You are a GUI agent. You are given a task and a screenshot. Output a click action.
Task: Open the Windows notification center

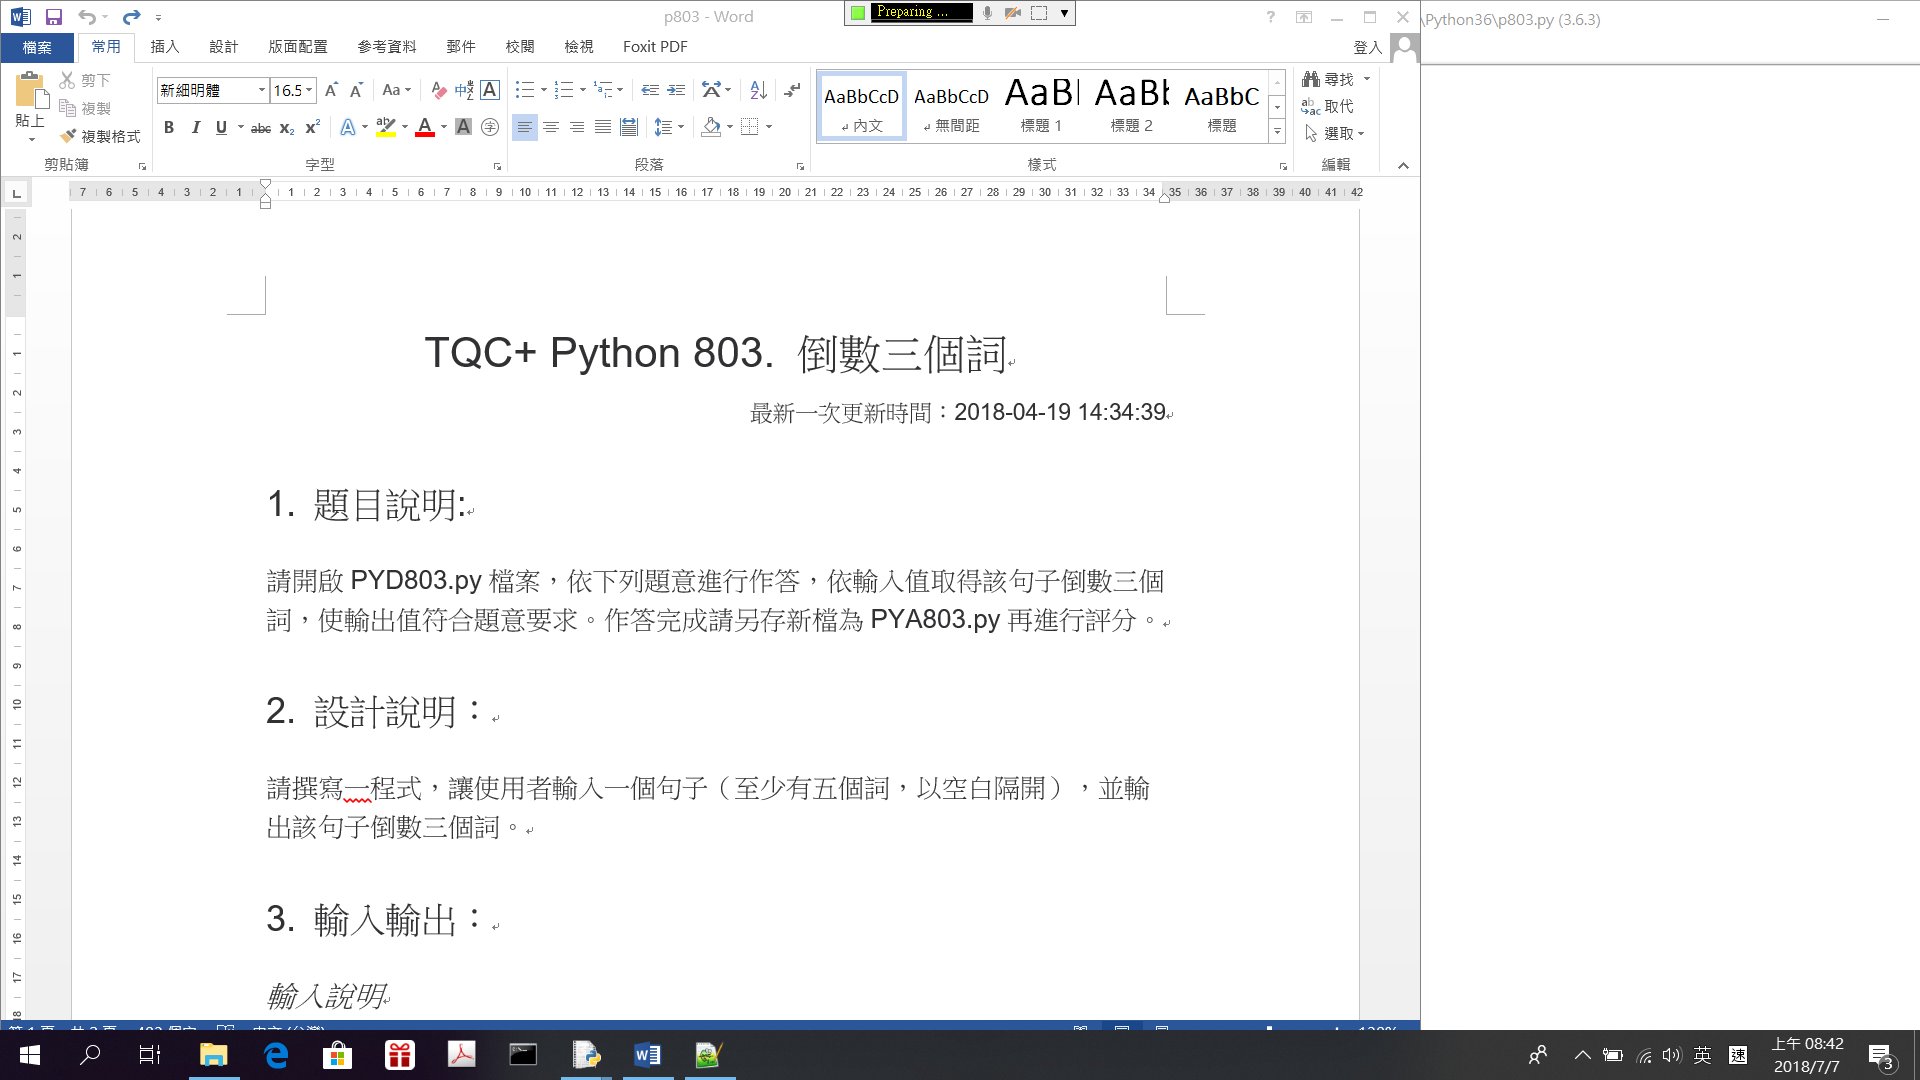coord(1881,1056)
